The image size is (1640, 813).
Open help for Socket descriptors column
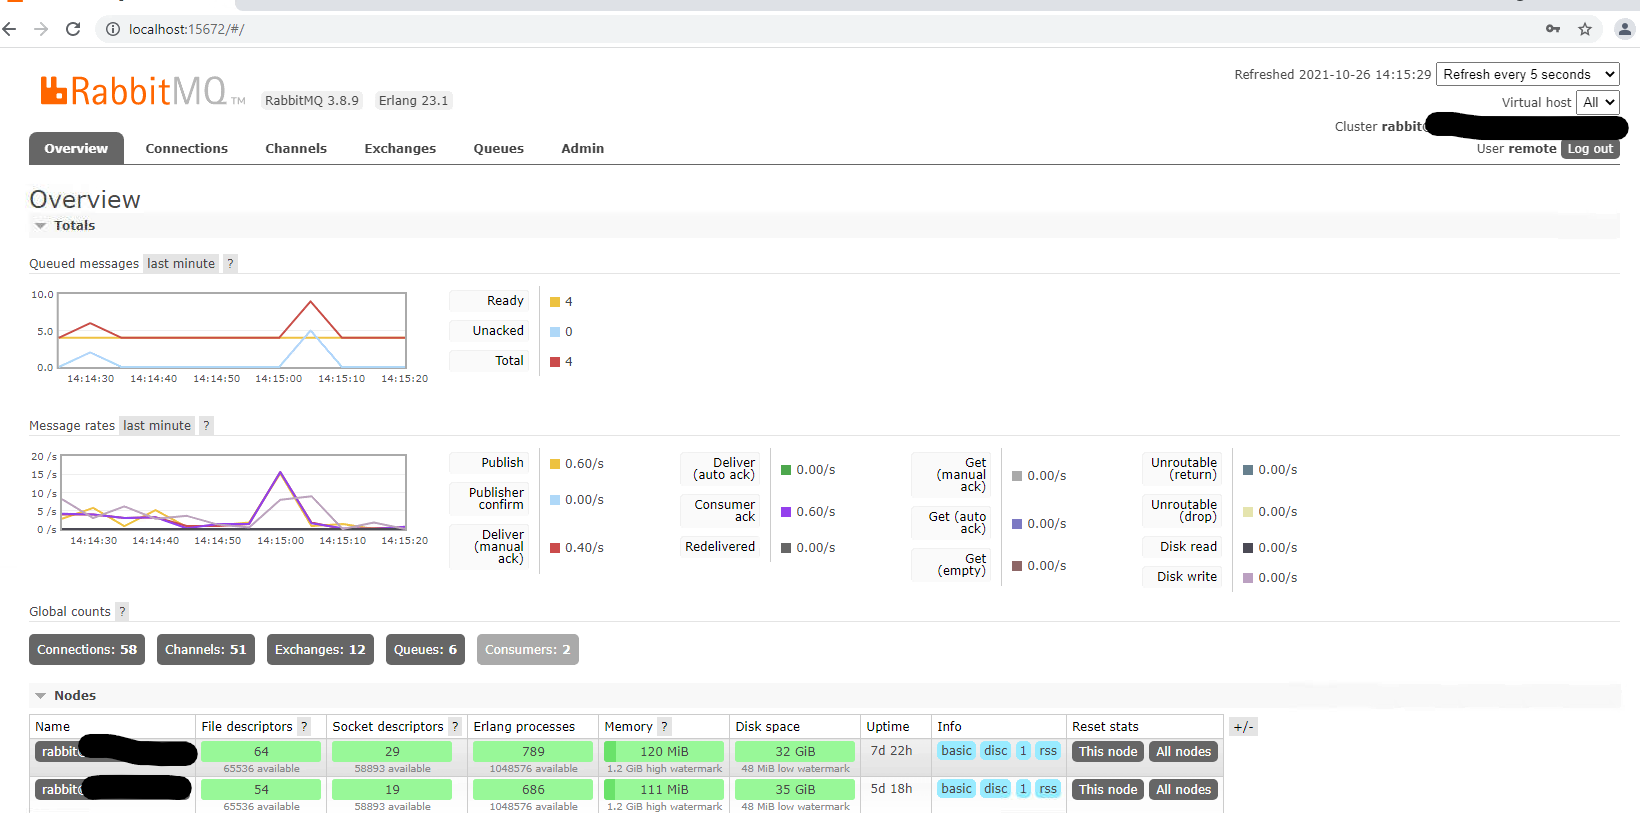pos(455,727)
